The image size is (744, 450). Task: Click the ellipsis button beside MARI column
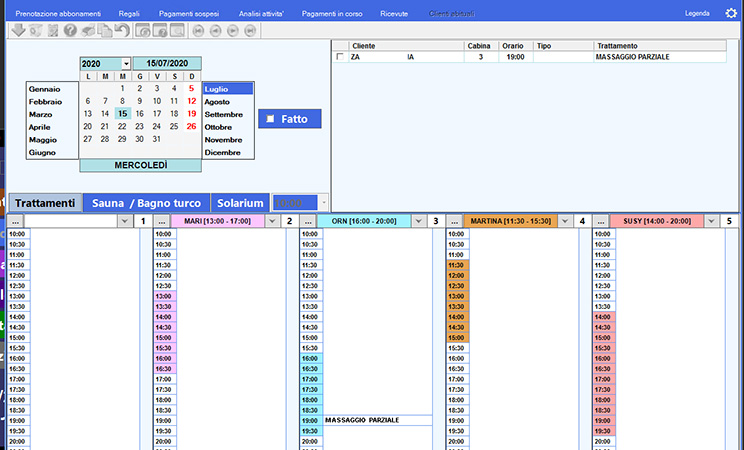click(x=162, y=221)
